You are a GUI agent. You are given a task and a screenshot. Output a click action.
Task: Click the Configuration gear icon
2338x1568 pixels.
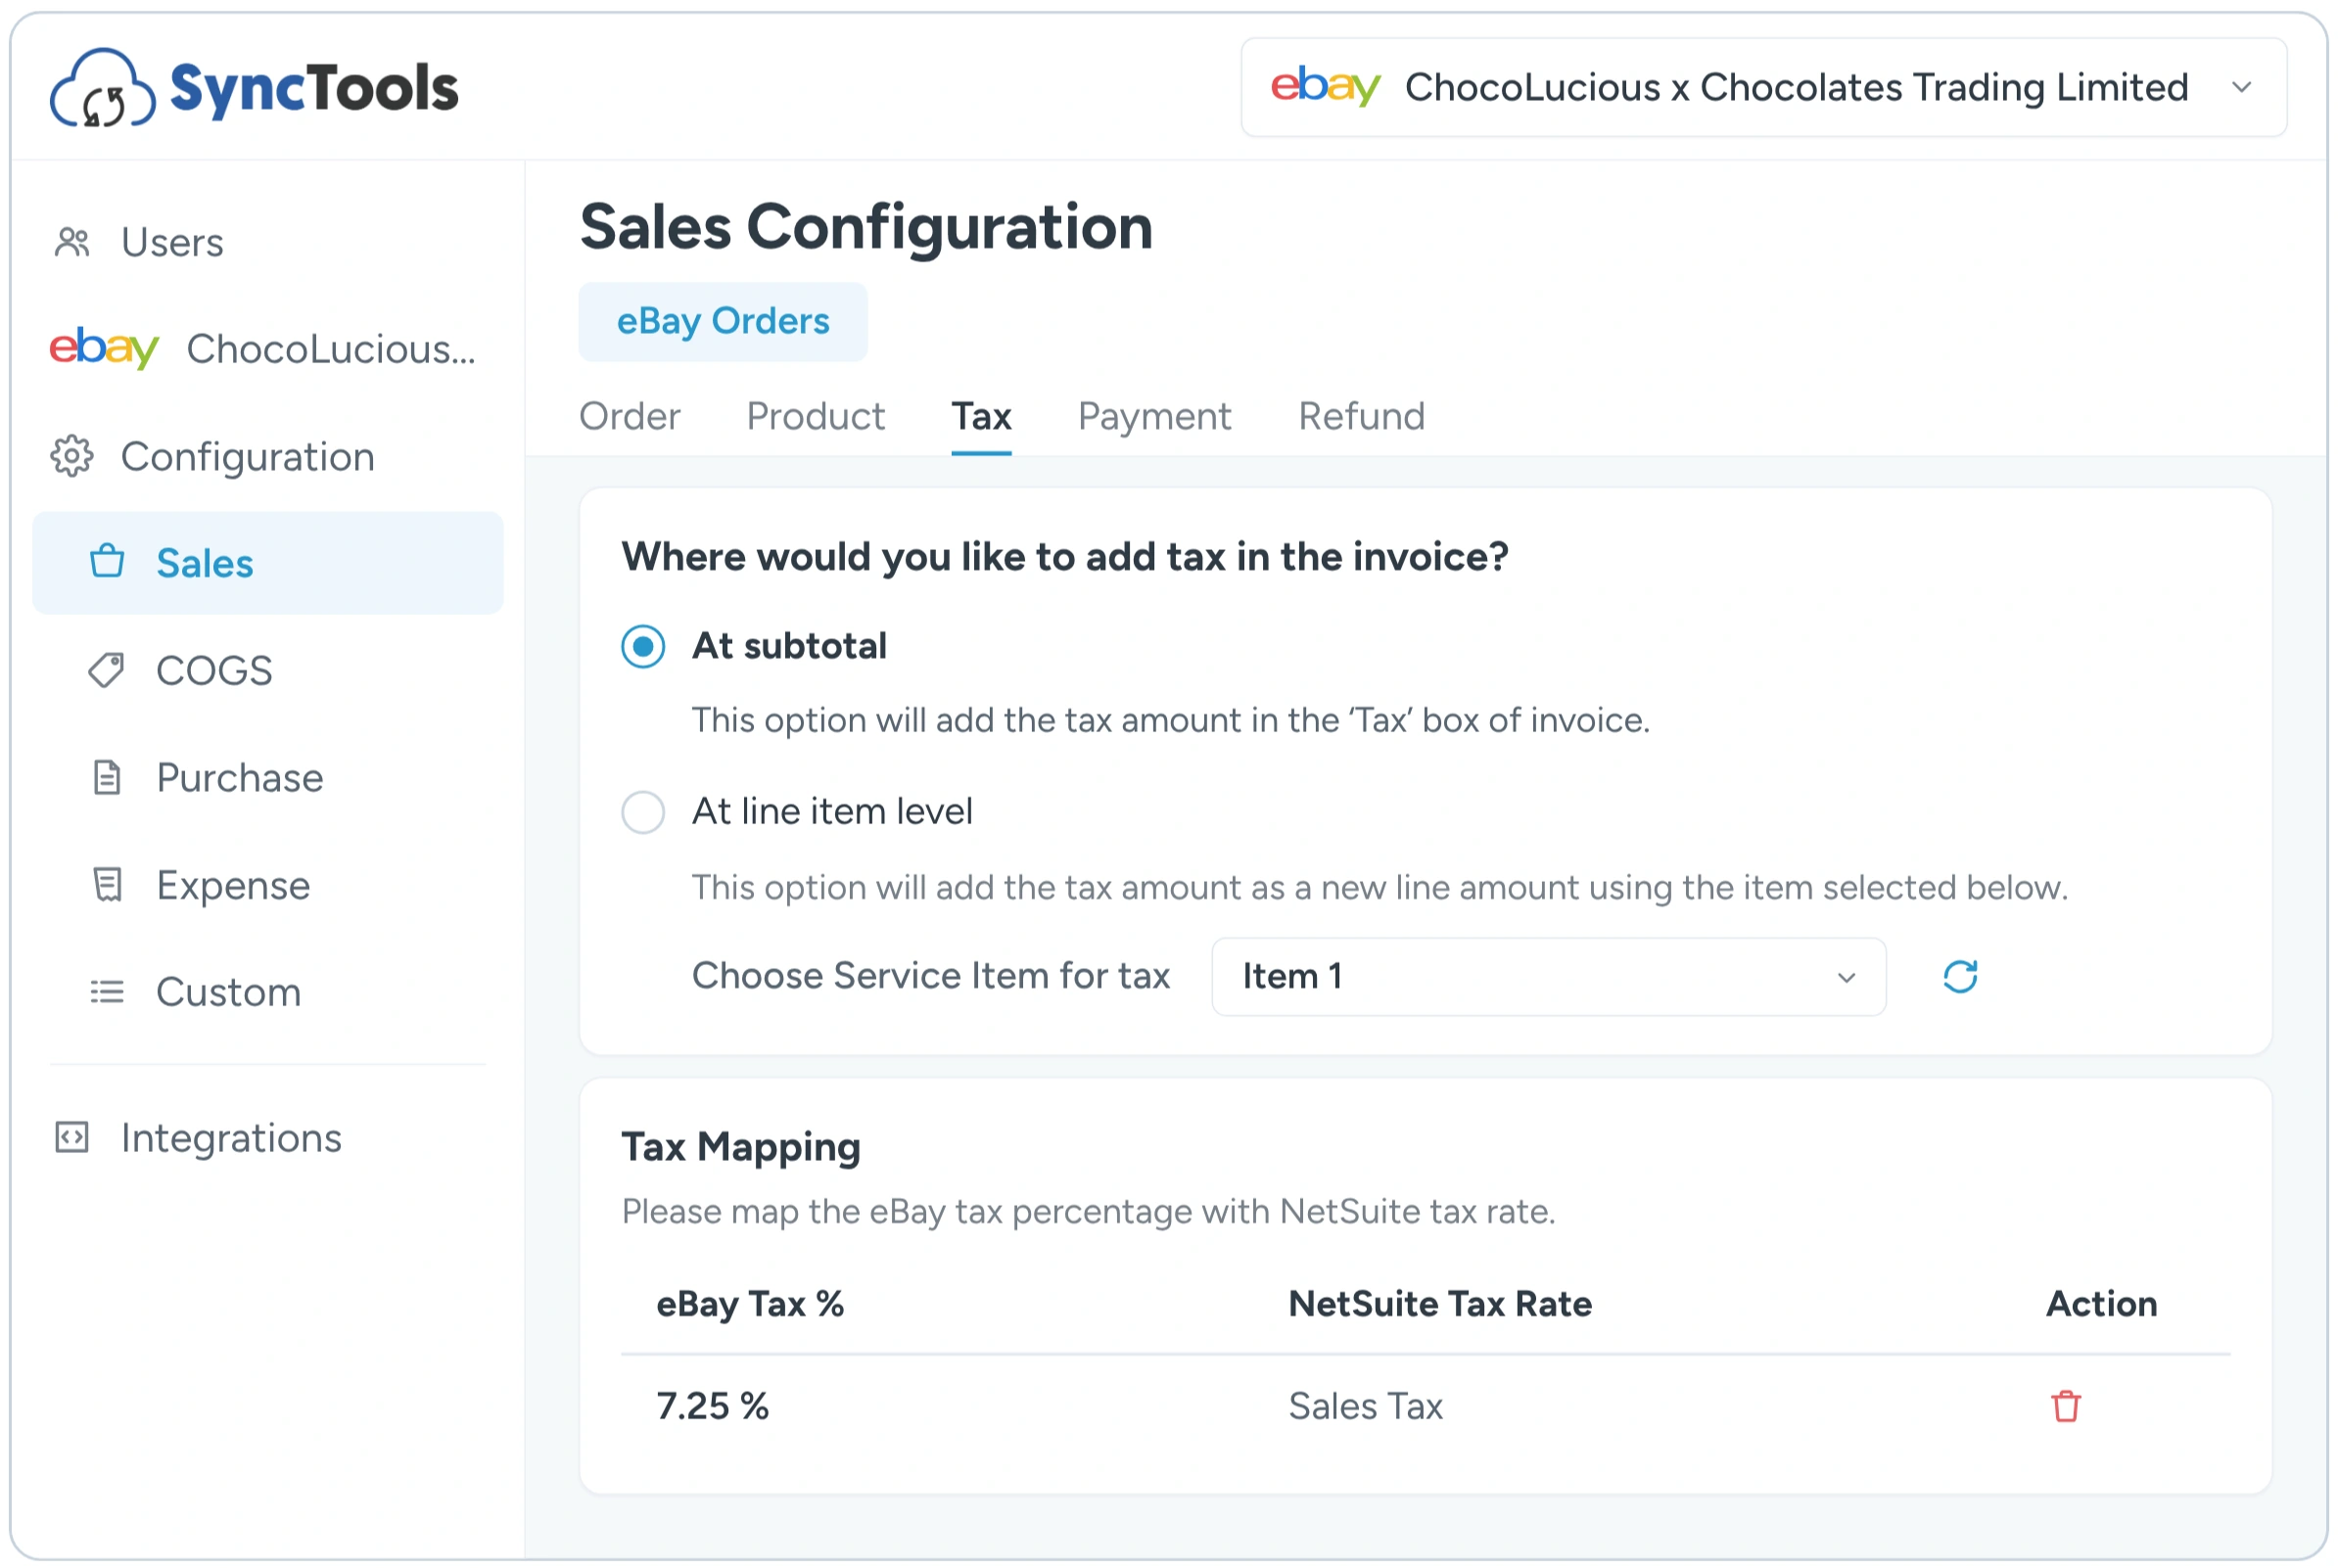pos(72,456)
